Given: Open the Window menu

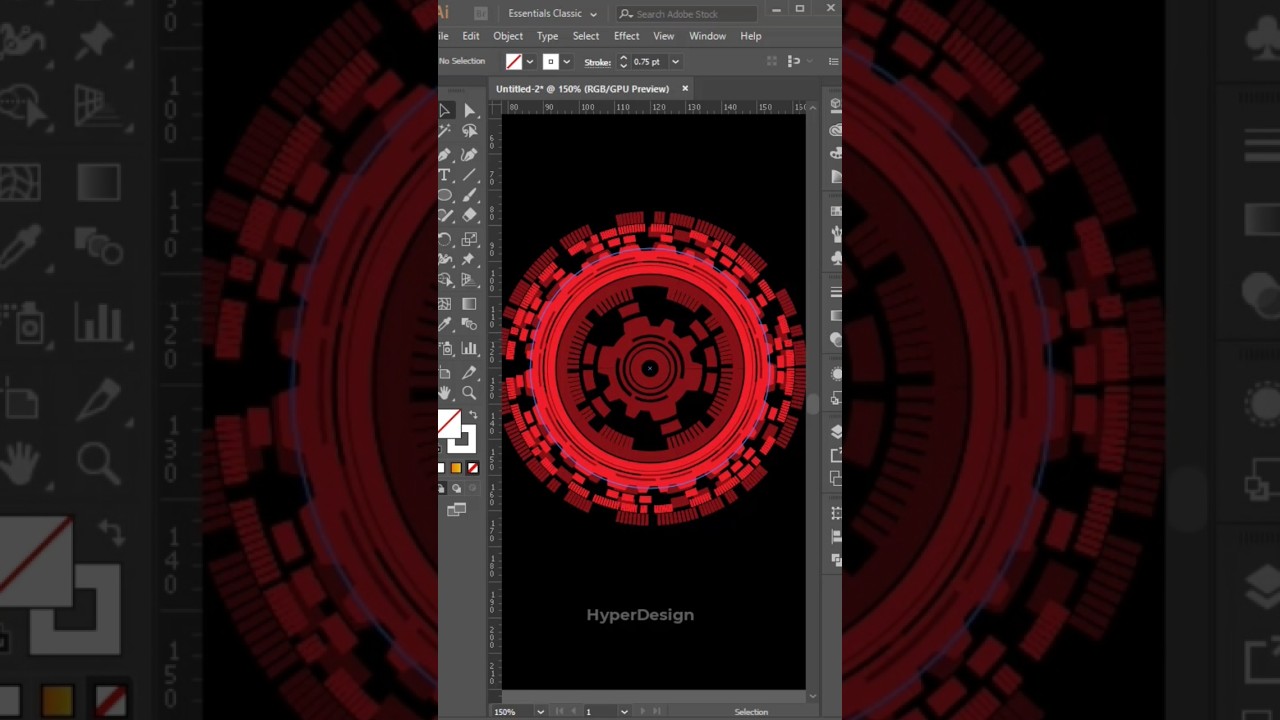Looking at the screenshot, I should pos(707,36).
